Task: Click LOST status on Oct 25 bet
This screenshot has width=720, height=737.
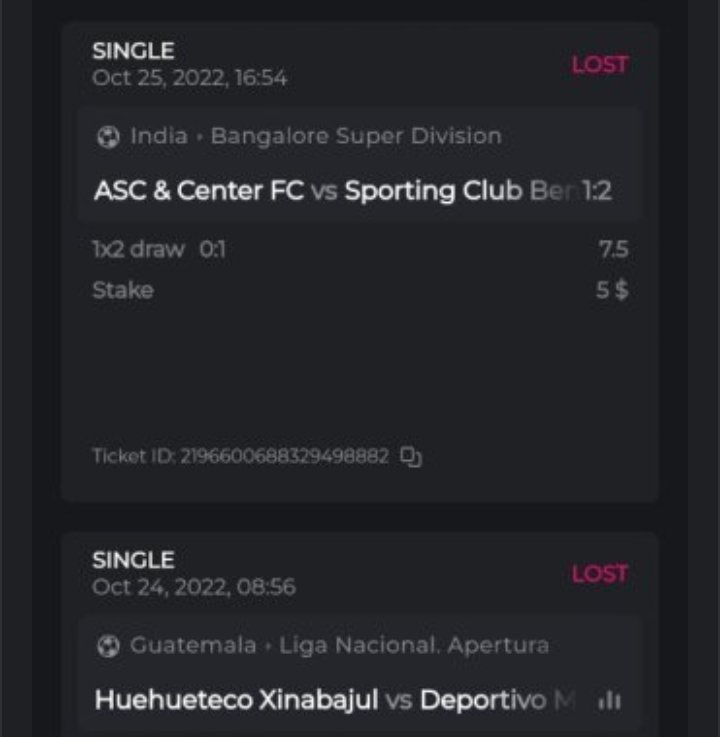Action: coord(599,65)
